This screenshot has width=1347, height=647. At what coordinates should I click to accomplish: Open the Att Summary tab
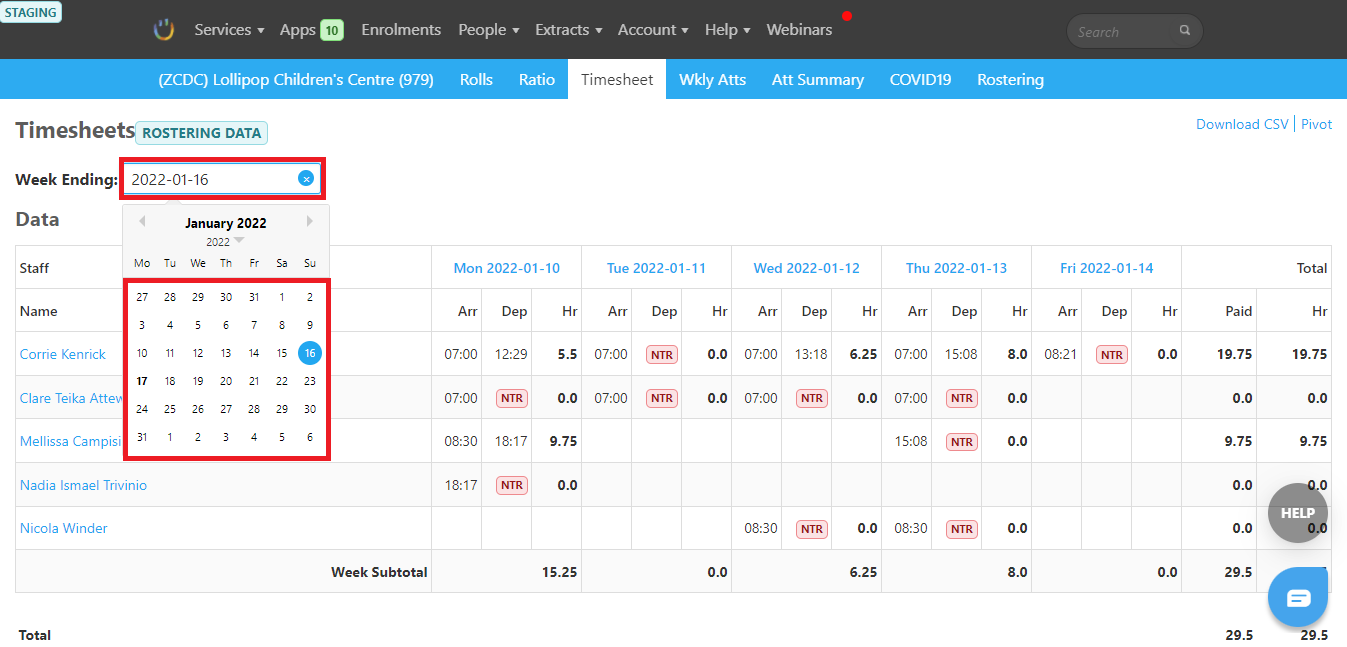818,80
